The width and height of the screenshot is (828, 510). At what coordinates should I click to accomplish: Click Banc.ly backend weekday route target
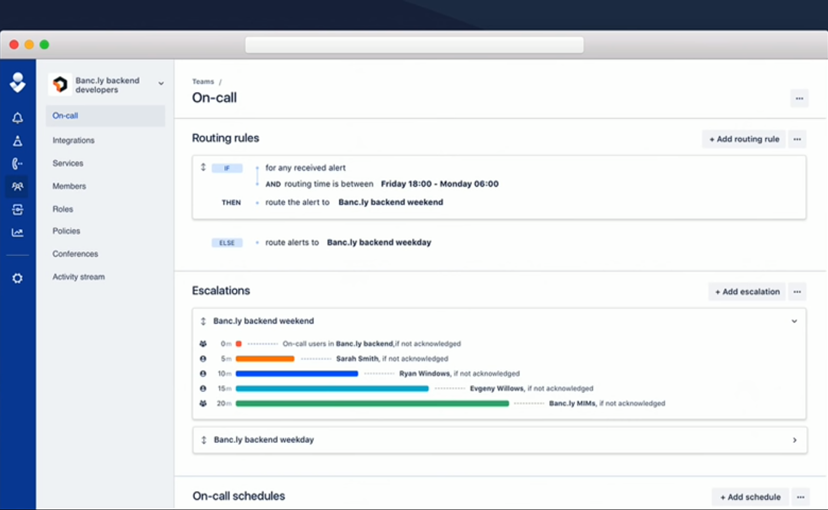click(x=379, y=242)
